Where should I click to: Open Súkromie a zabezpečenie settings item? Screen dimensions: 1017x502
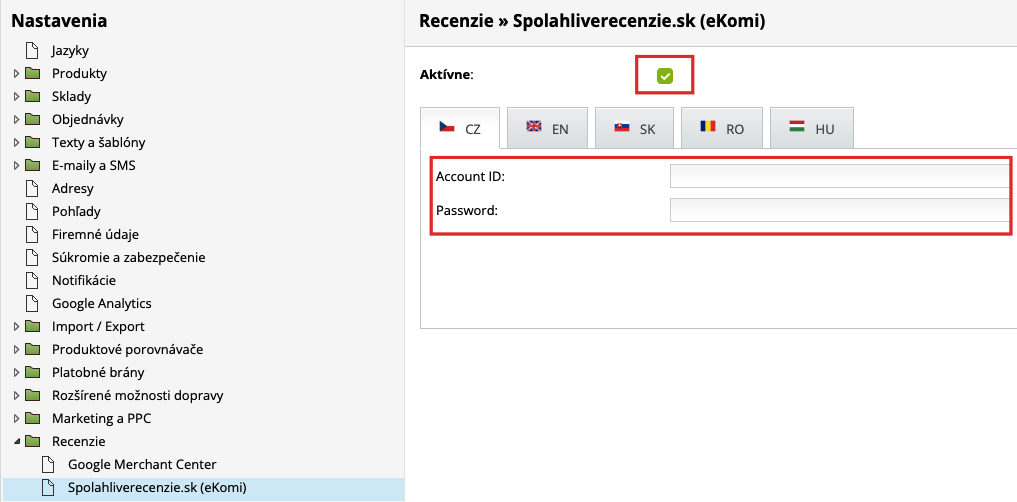(128, 257)
